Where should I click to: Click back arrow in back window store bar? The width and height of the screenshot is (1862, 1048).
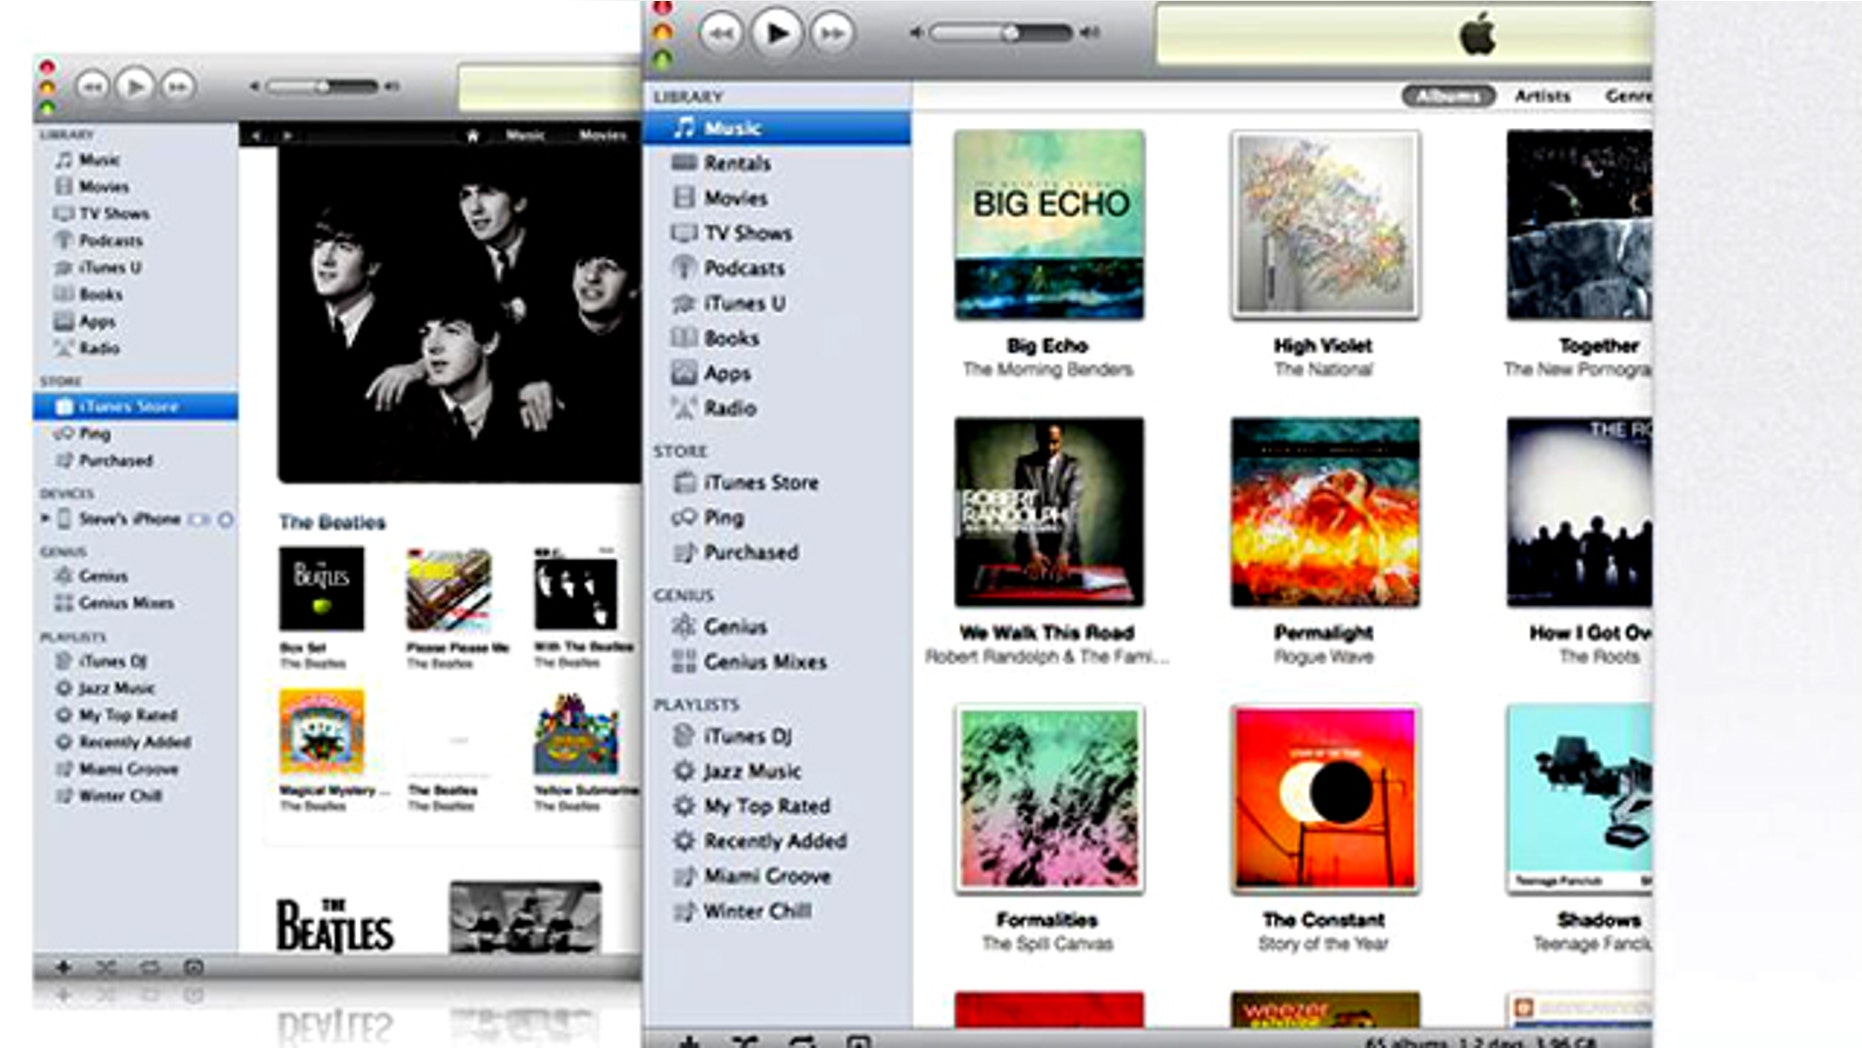pyautogui.click(x=256, y=135)
